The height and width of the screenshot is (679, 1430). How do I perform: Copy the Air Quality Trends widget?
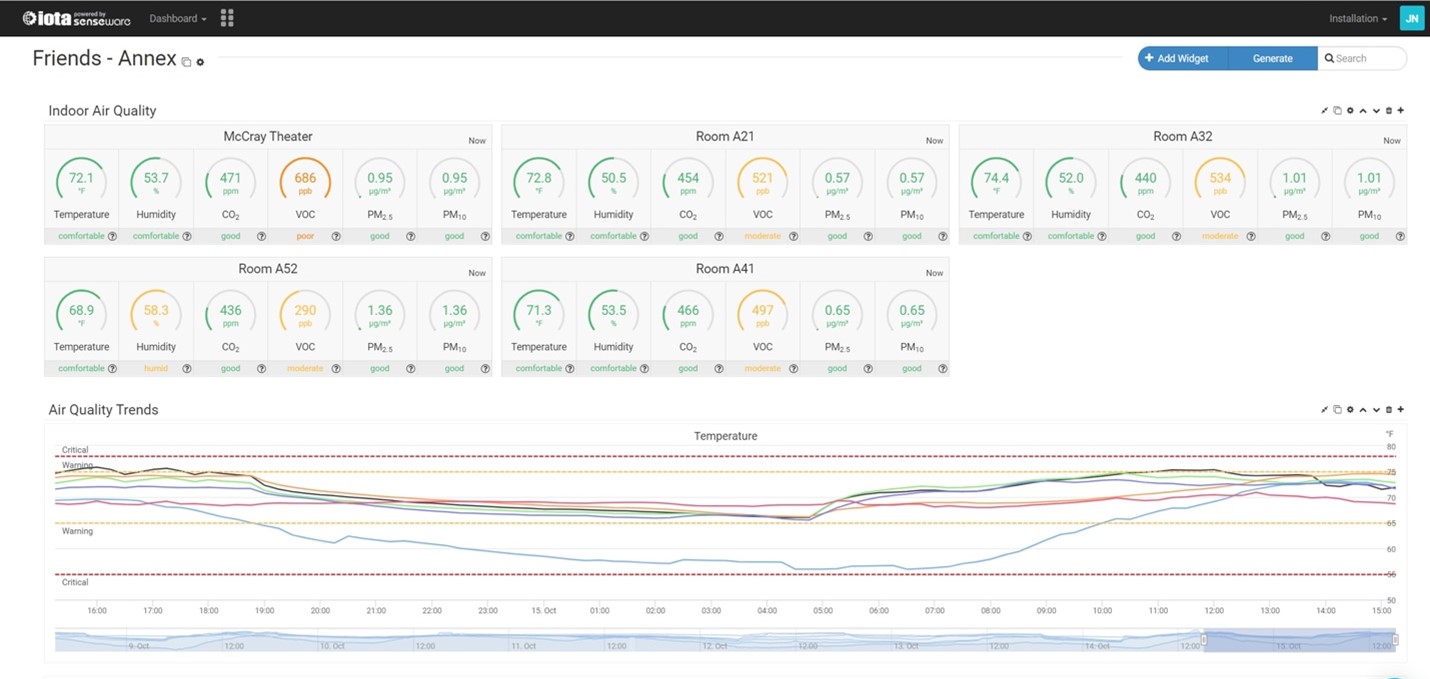[x=1337, y=410]
